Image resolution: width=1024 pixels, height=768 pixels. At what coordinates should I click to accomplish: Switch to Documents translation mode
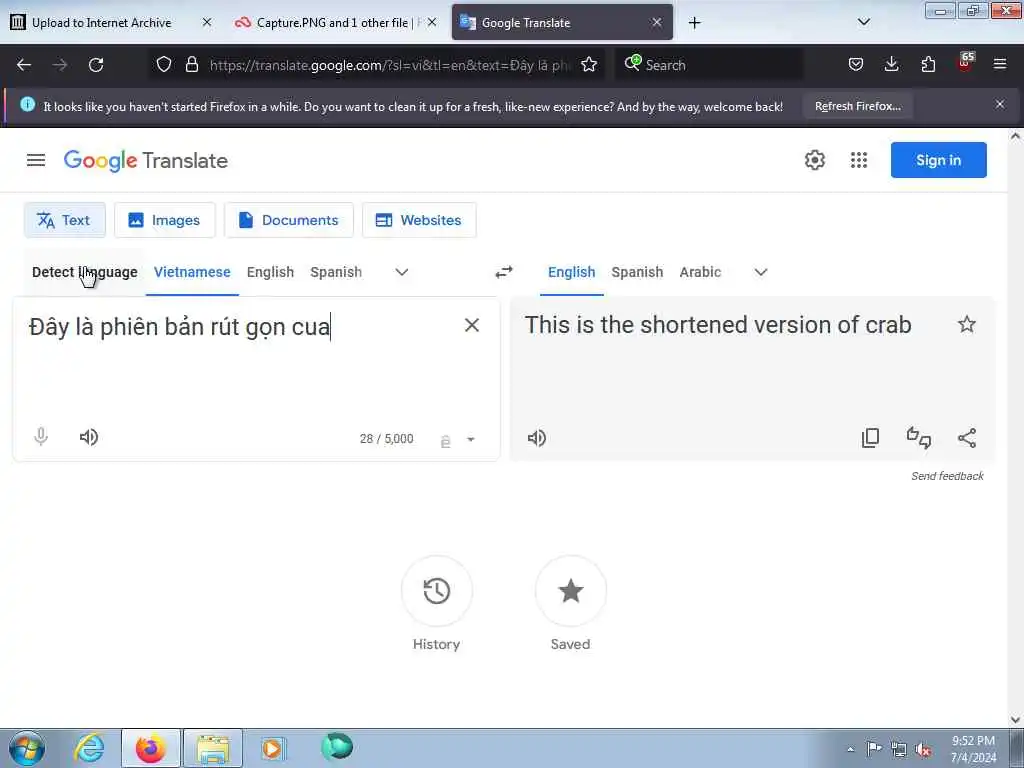coord(289,220)
